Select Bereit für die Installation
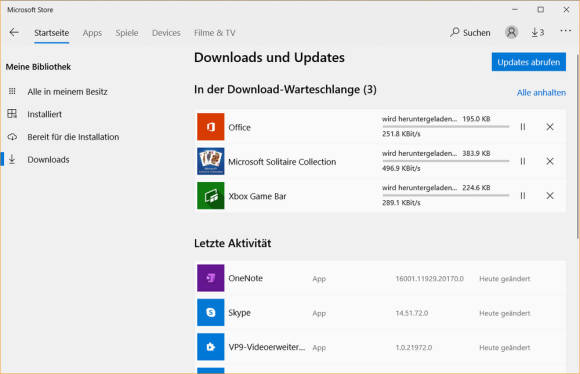 tap(73, 137)
